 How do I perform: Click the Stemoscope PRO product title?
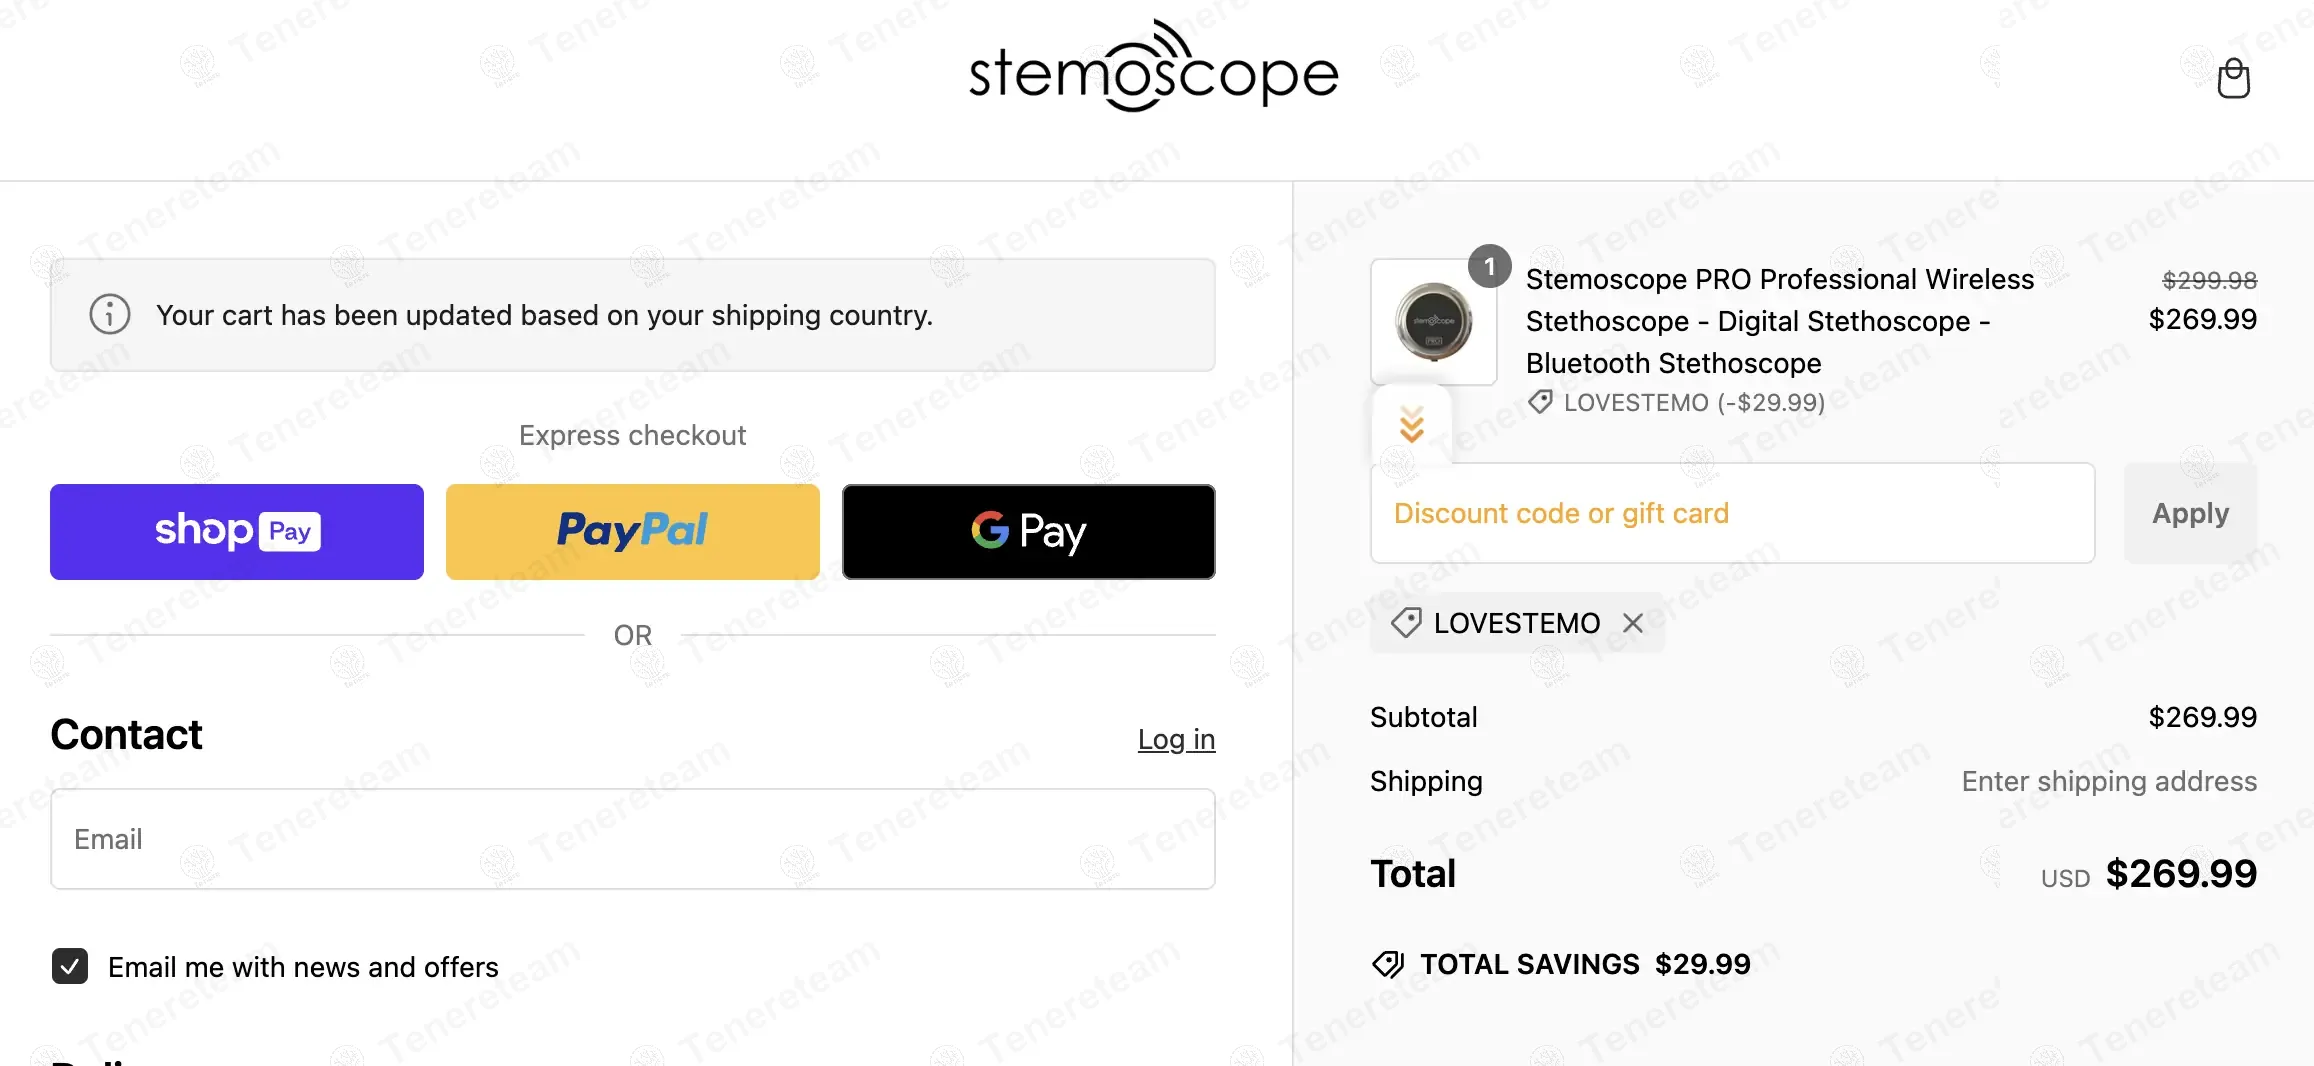click(x=1779, y=321)
